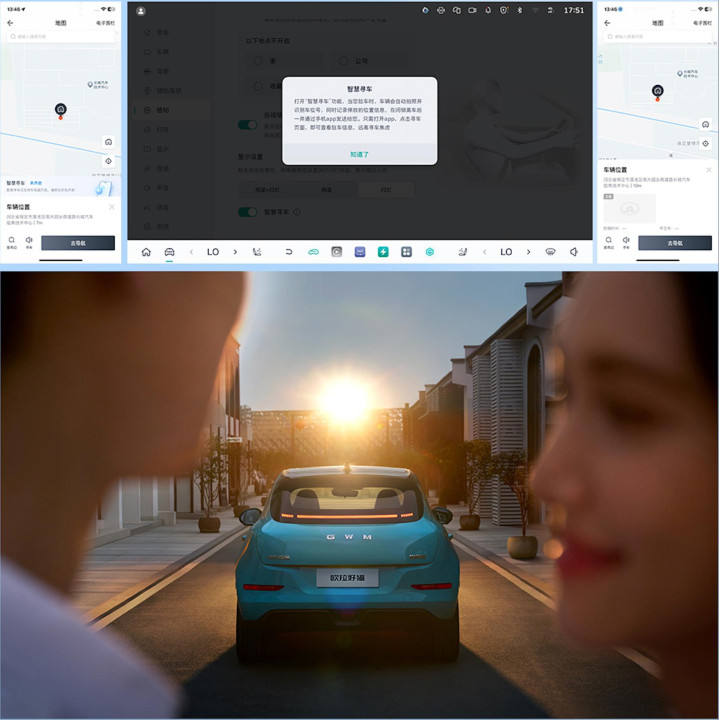Tap the locate-car button on right phone map

click(706, 124)
